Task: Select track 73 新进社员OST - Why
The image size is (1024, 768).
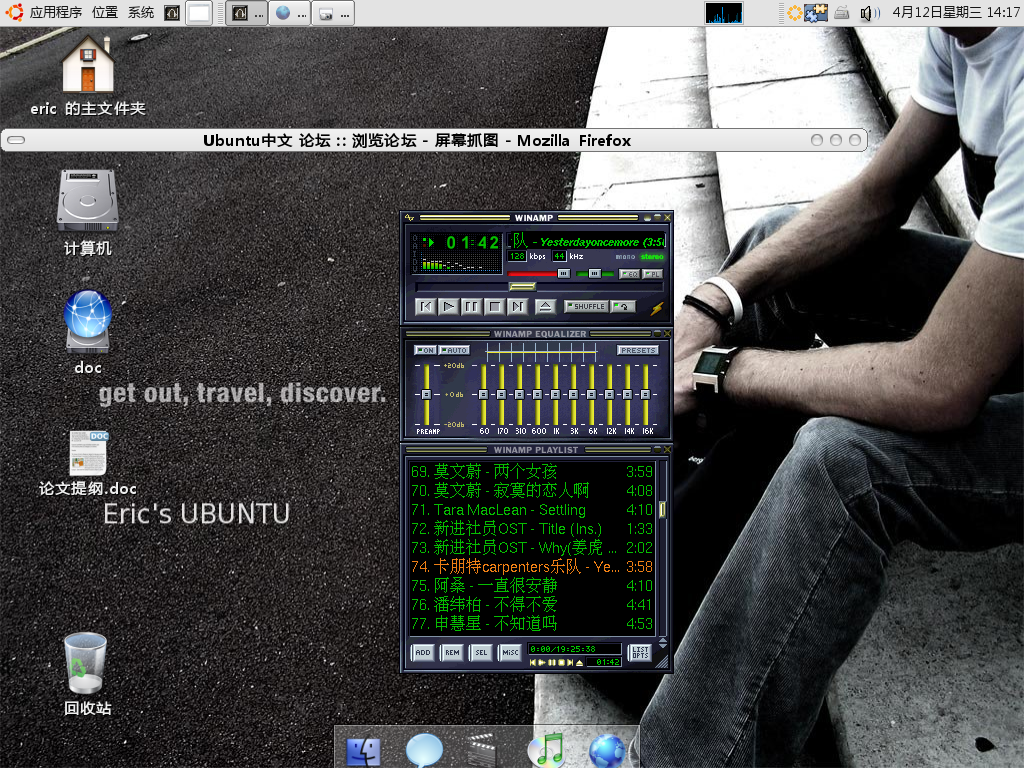Action: [532, 547]
